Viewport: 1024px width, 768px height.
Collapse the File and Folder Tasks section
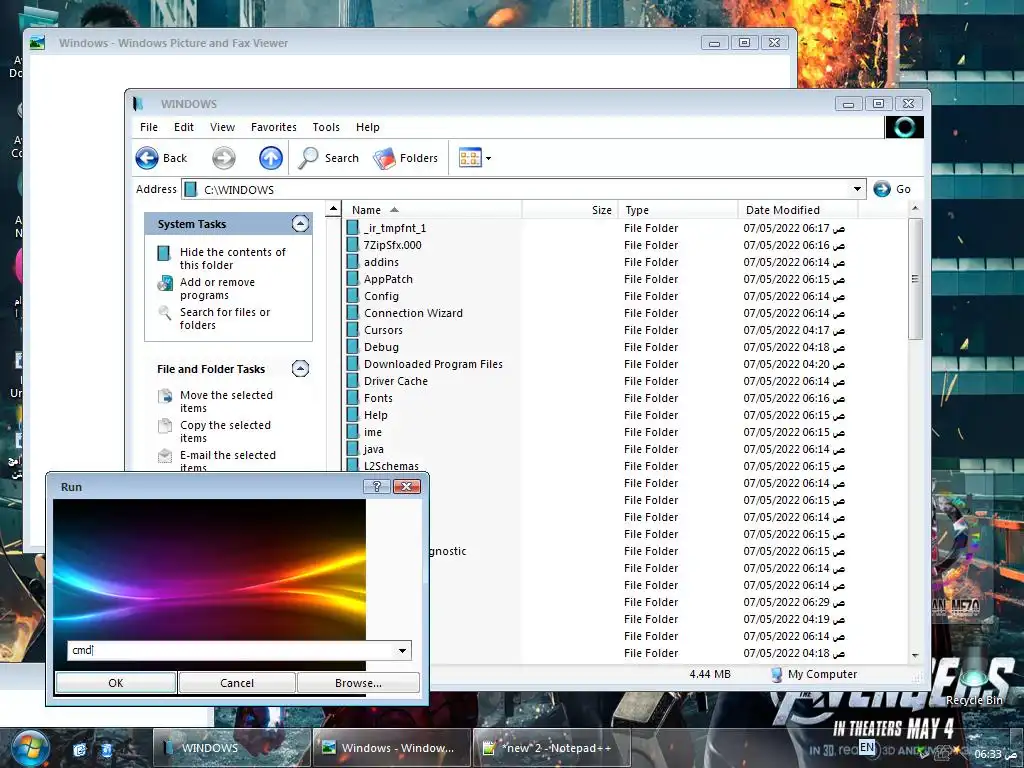tap(300, 369)
